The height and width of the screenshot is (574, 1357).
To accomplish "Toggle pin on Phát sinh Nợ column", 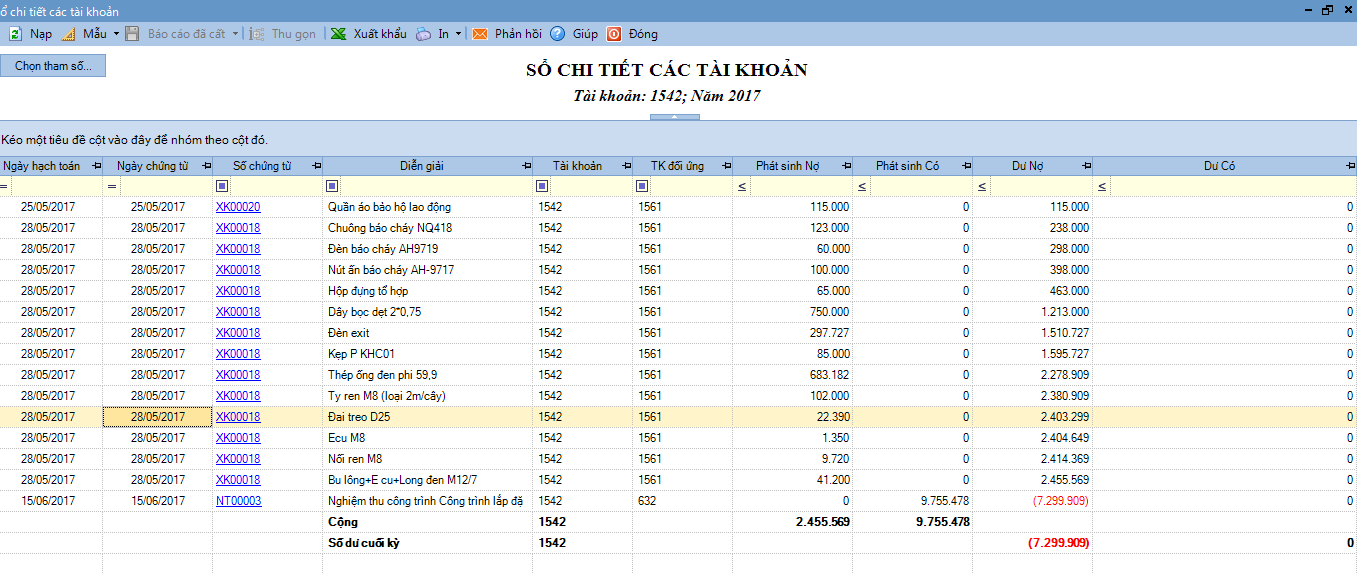I will click(846, 166).
